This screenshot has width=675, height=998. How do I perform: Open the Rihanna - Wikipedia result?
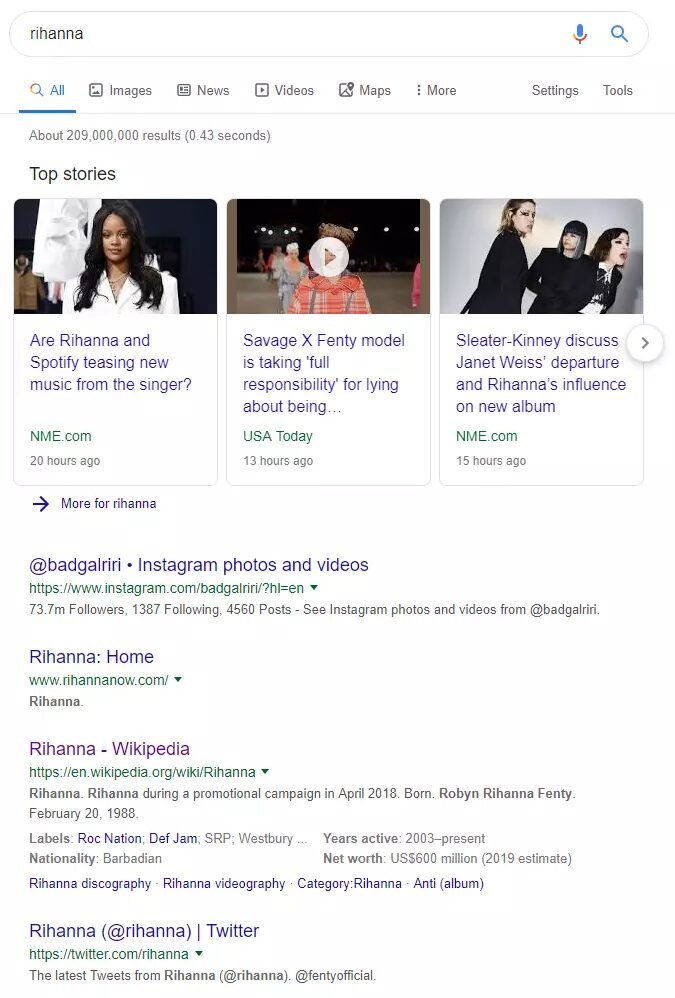pyautogui.click(x=109, y=749)
